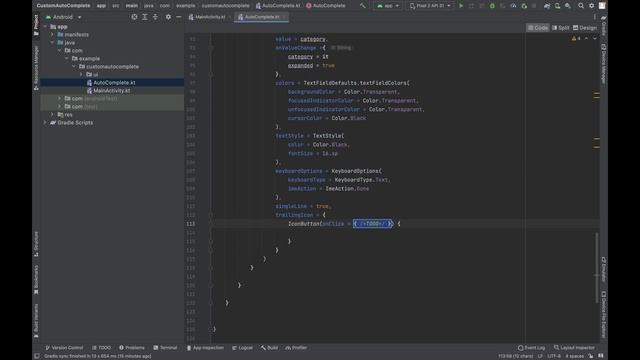Hide the Project panel with minus icon
640x360 pixels.
[x=179, y=17]
